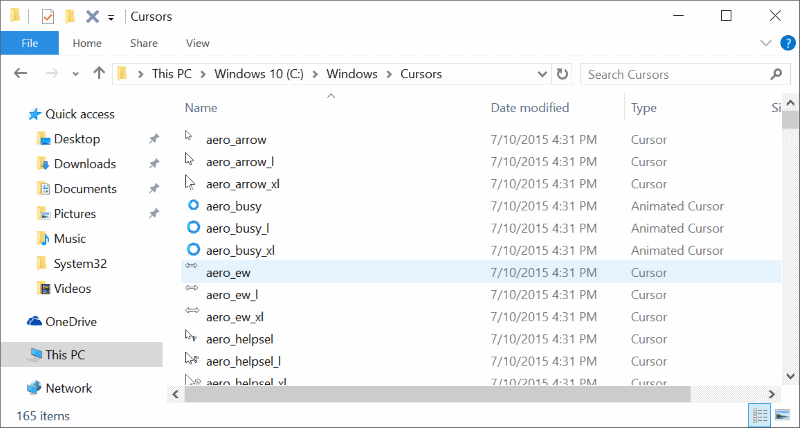The height and width of the screenshot is (428, 800).
Task: Select the aero_helpsel_l cursor file icon
Action: (192, 359)
